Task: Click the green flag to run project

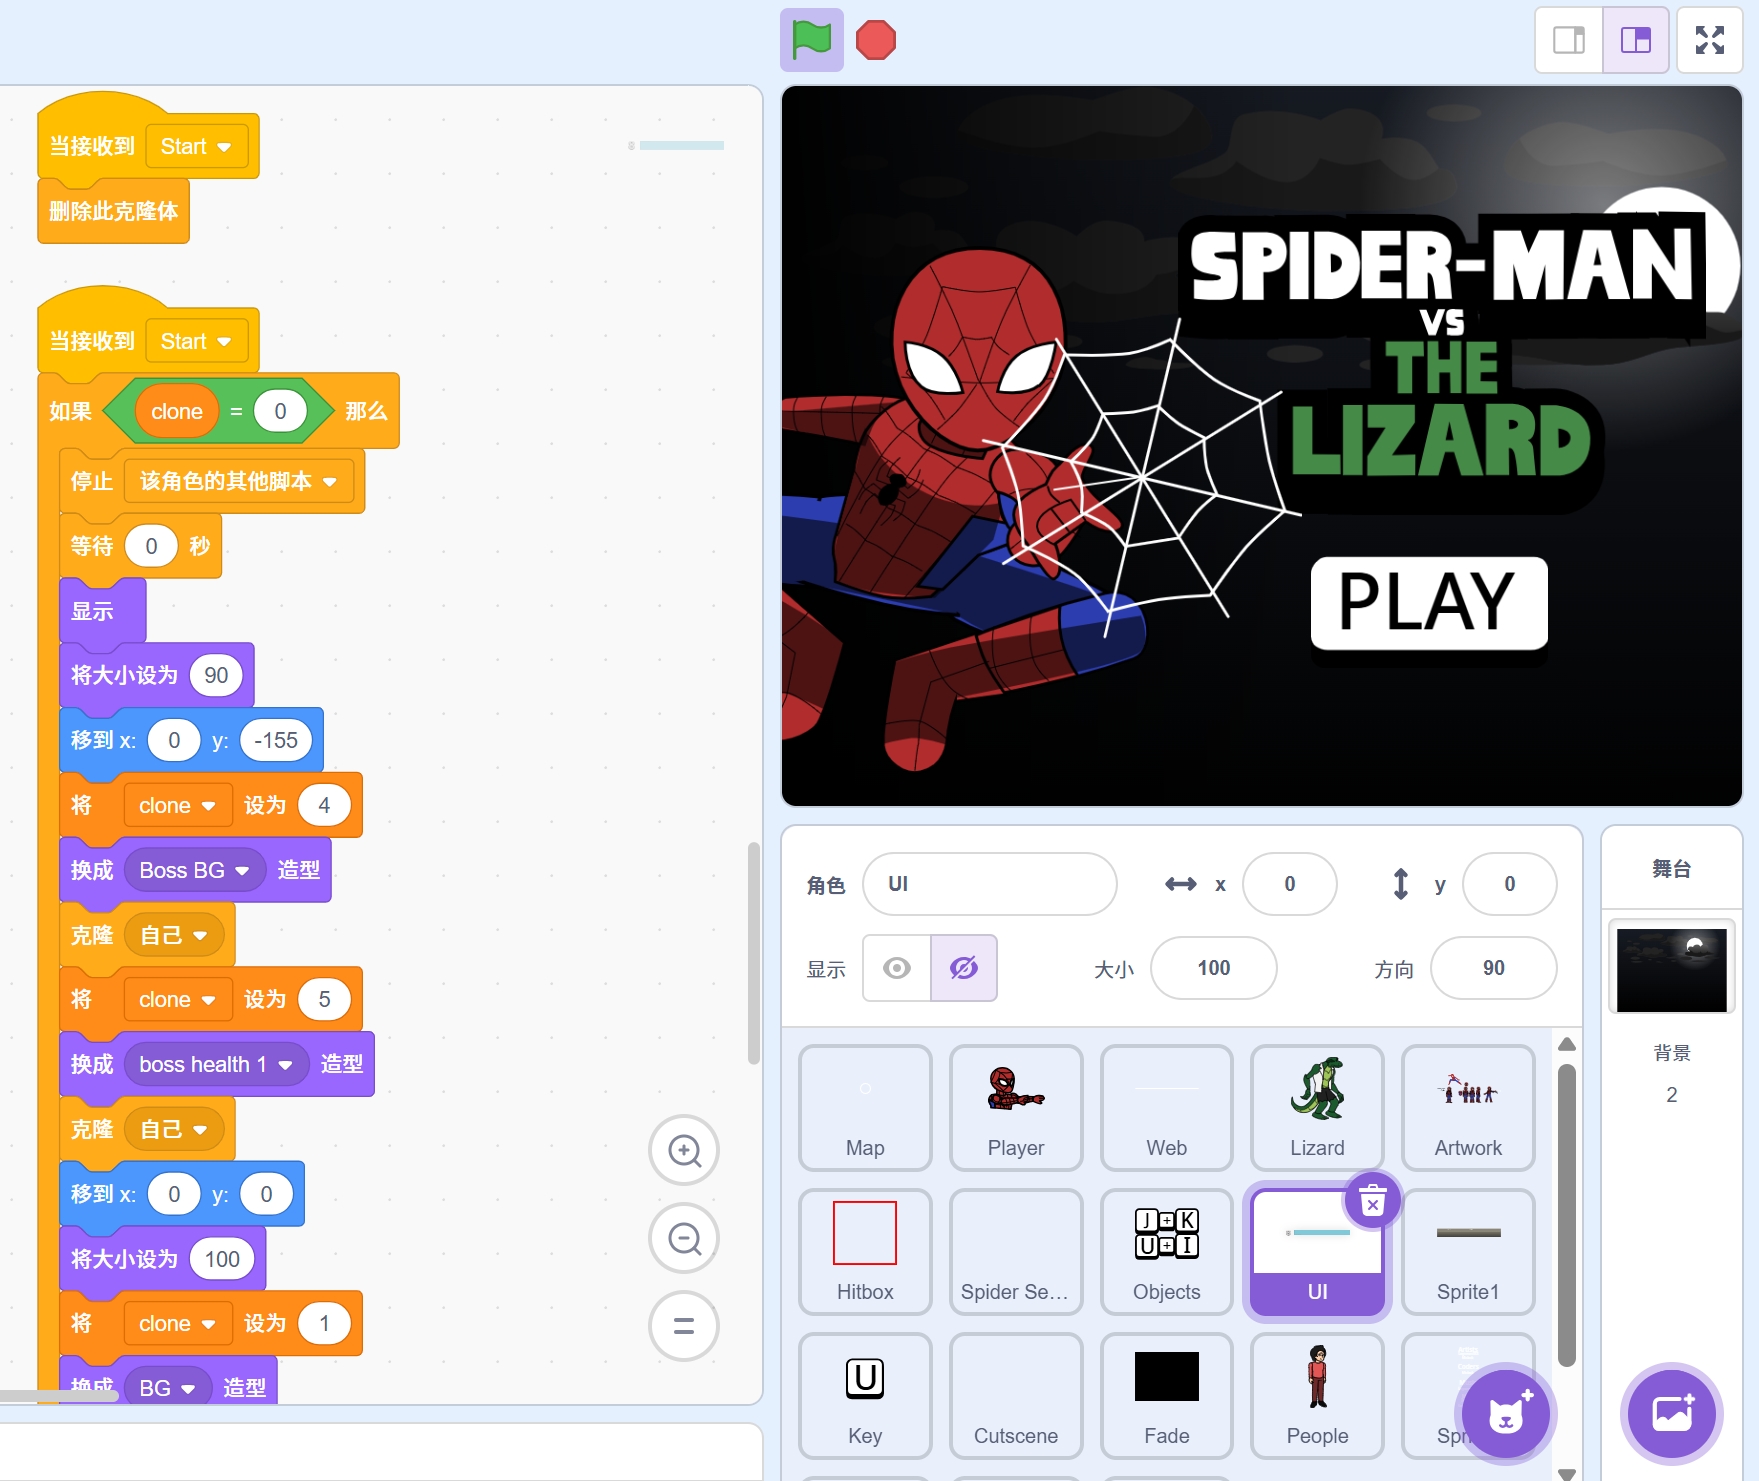Action: [811, 41]
